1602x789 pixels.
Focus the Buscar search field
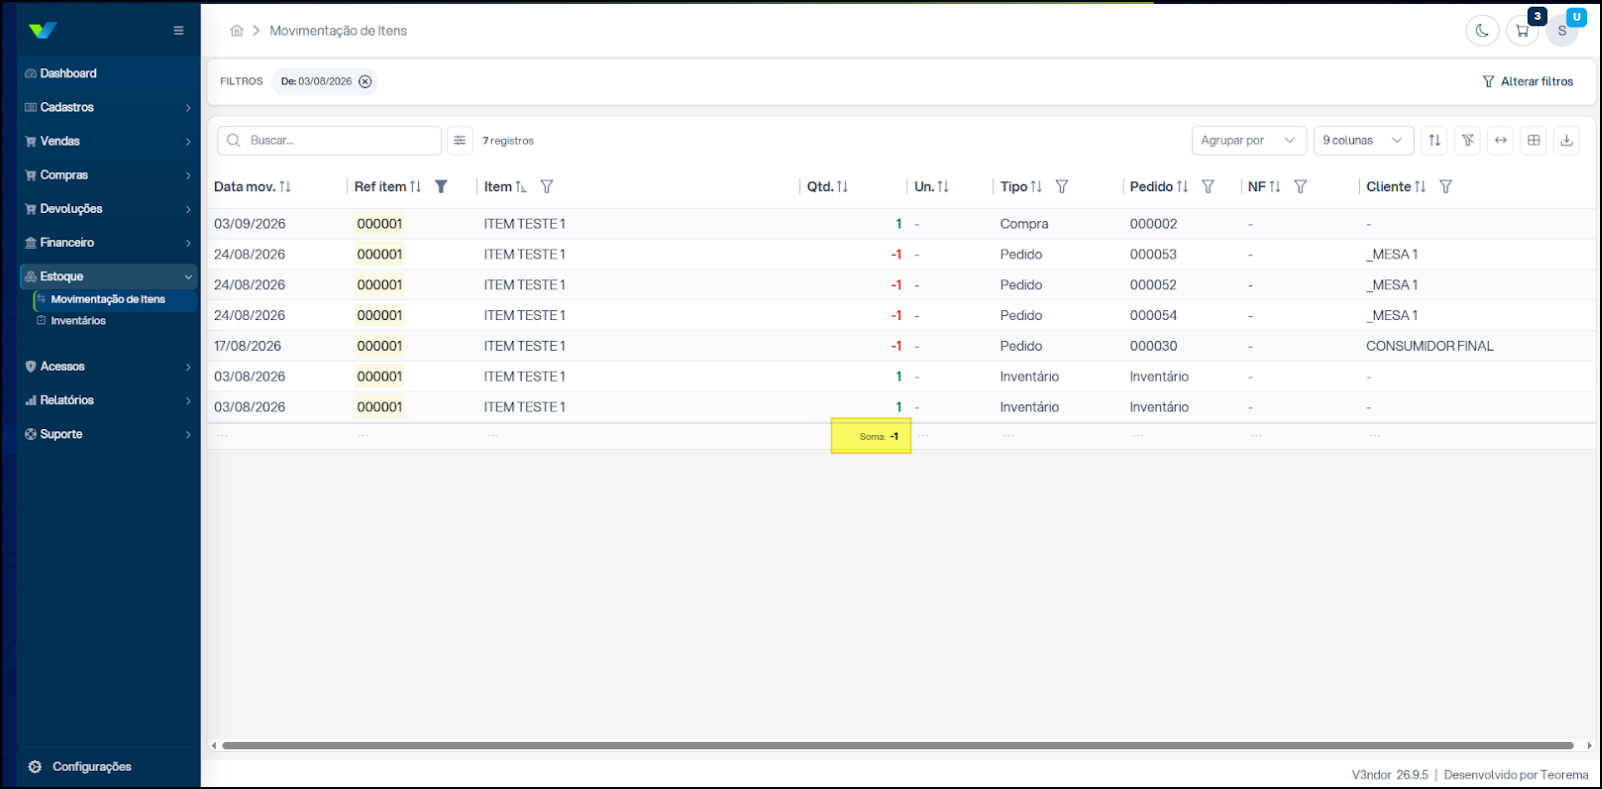pyautogui.click(x=329, y=141)
